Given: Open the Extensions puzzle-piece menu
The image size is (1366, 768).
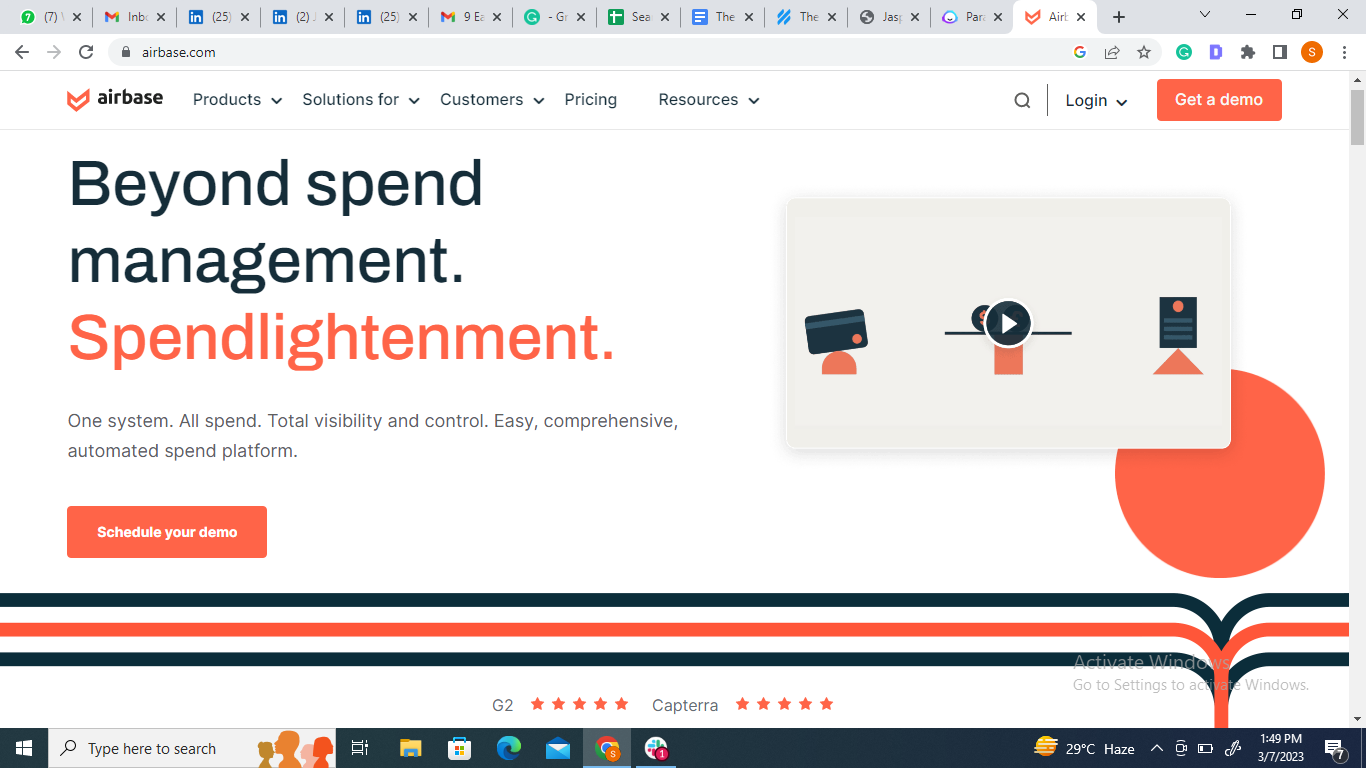Looking at the screenshot, I should (x=1248, y=52).
